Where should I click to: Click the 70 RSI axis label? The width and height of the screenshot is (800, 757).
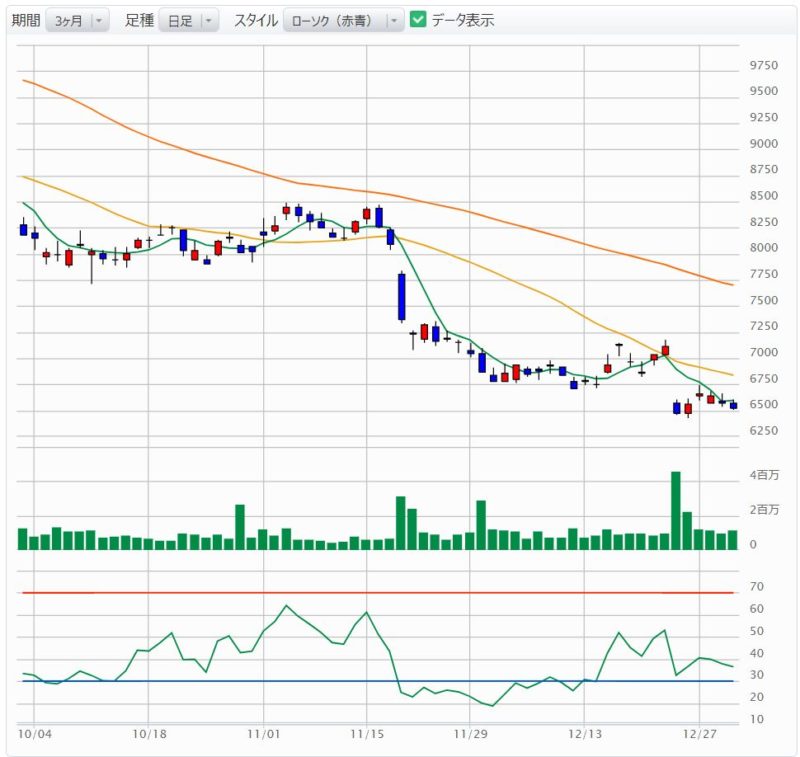pos(757,587)
